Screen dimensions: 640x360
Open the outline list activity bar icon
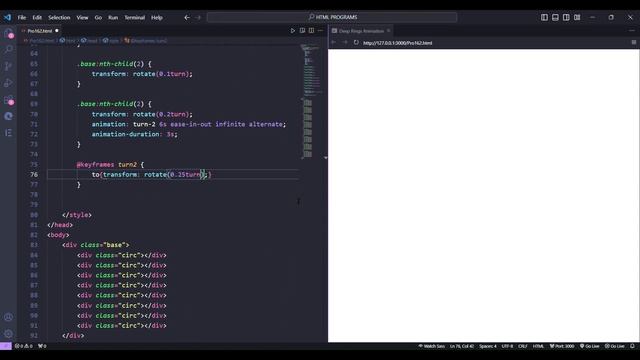coord(8,133)
